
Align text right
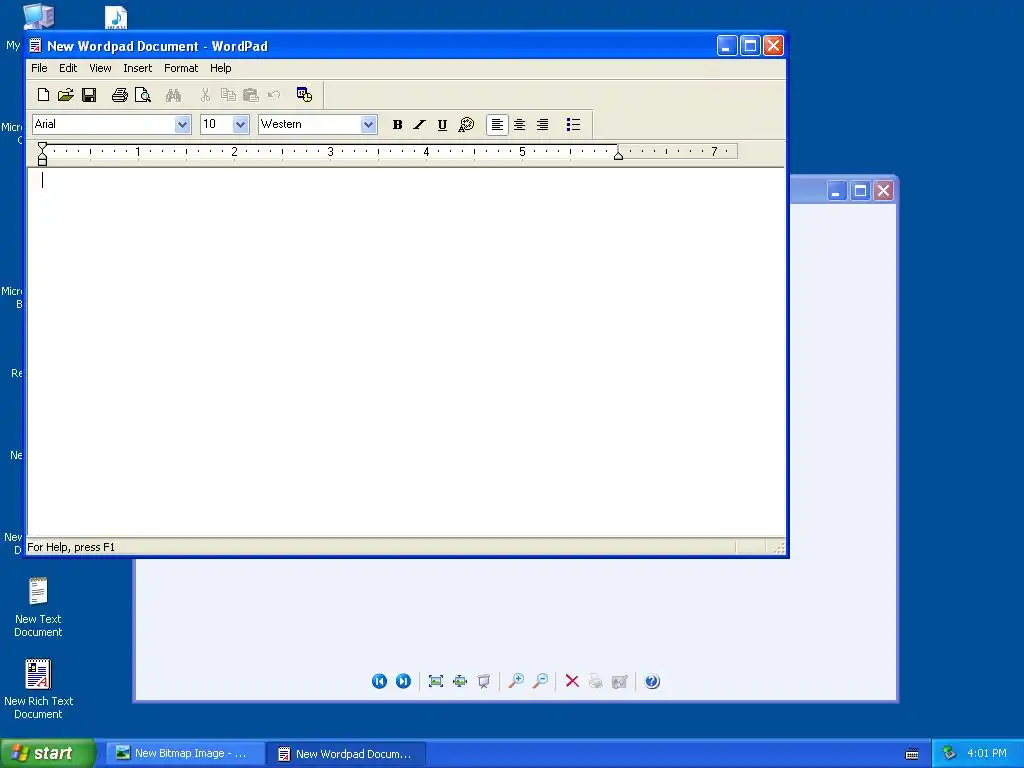tap(542, 125)
